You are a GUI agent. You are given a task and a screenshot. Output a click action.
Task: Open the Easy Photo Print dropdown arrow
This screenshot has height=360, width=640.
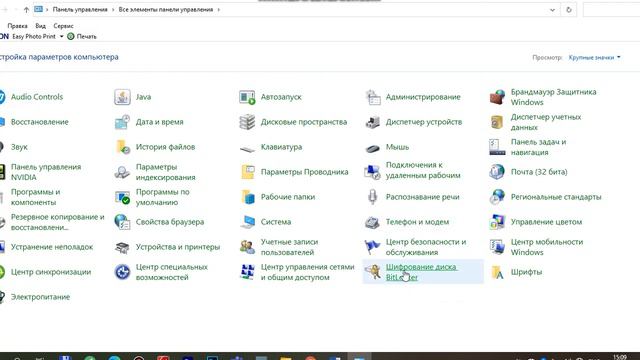(61, 36)
